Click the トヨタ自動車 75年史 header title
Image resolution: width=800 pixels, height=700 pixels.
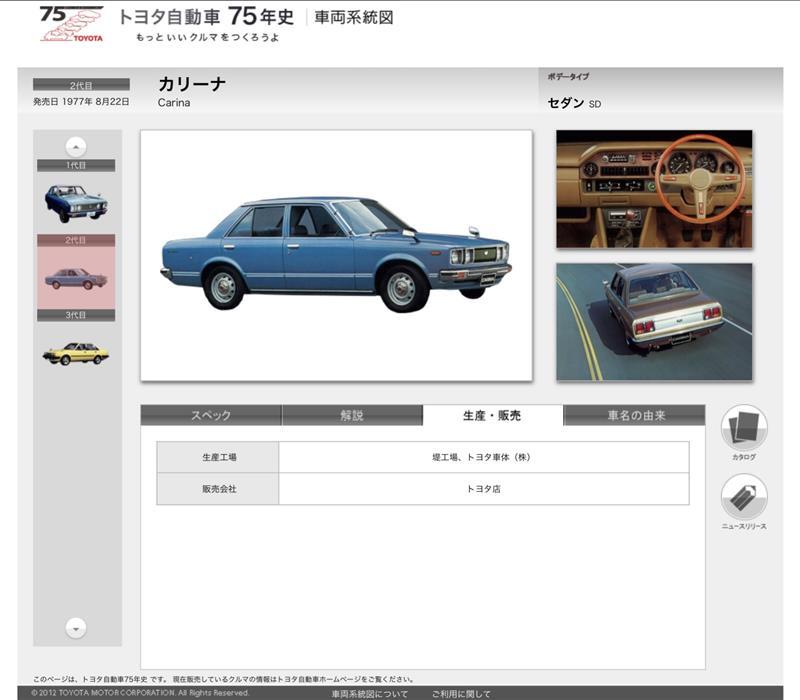pos(206,17)
